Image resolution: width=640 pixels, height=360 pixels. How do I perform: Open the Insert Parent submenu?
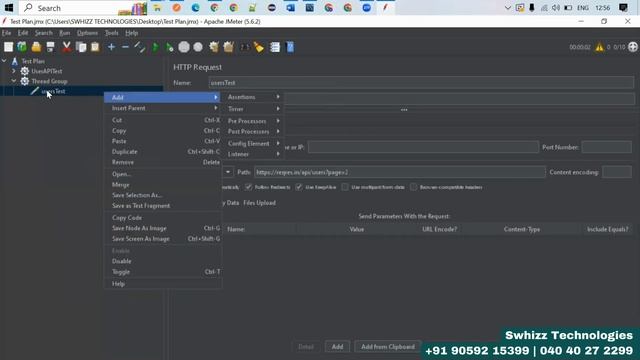click(x=163, y=108)
